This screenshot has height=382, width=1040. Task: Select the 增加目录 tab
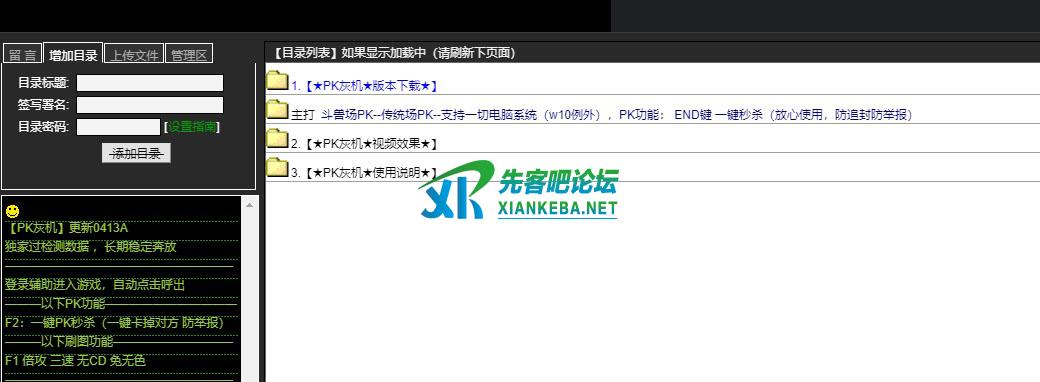[73, 54]
